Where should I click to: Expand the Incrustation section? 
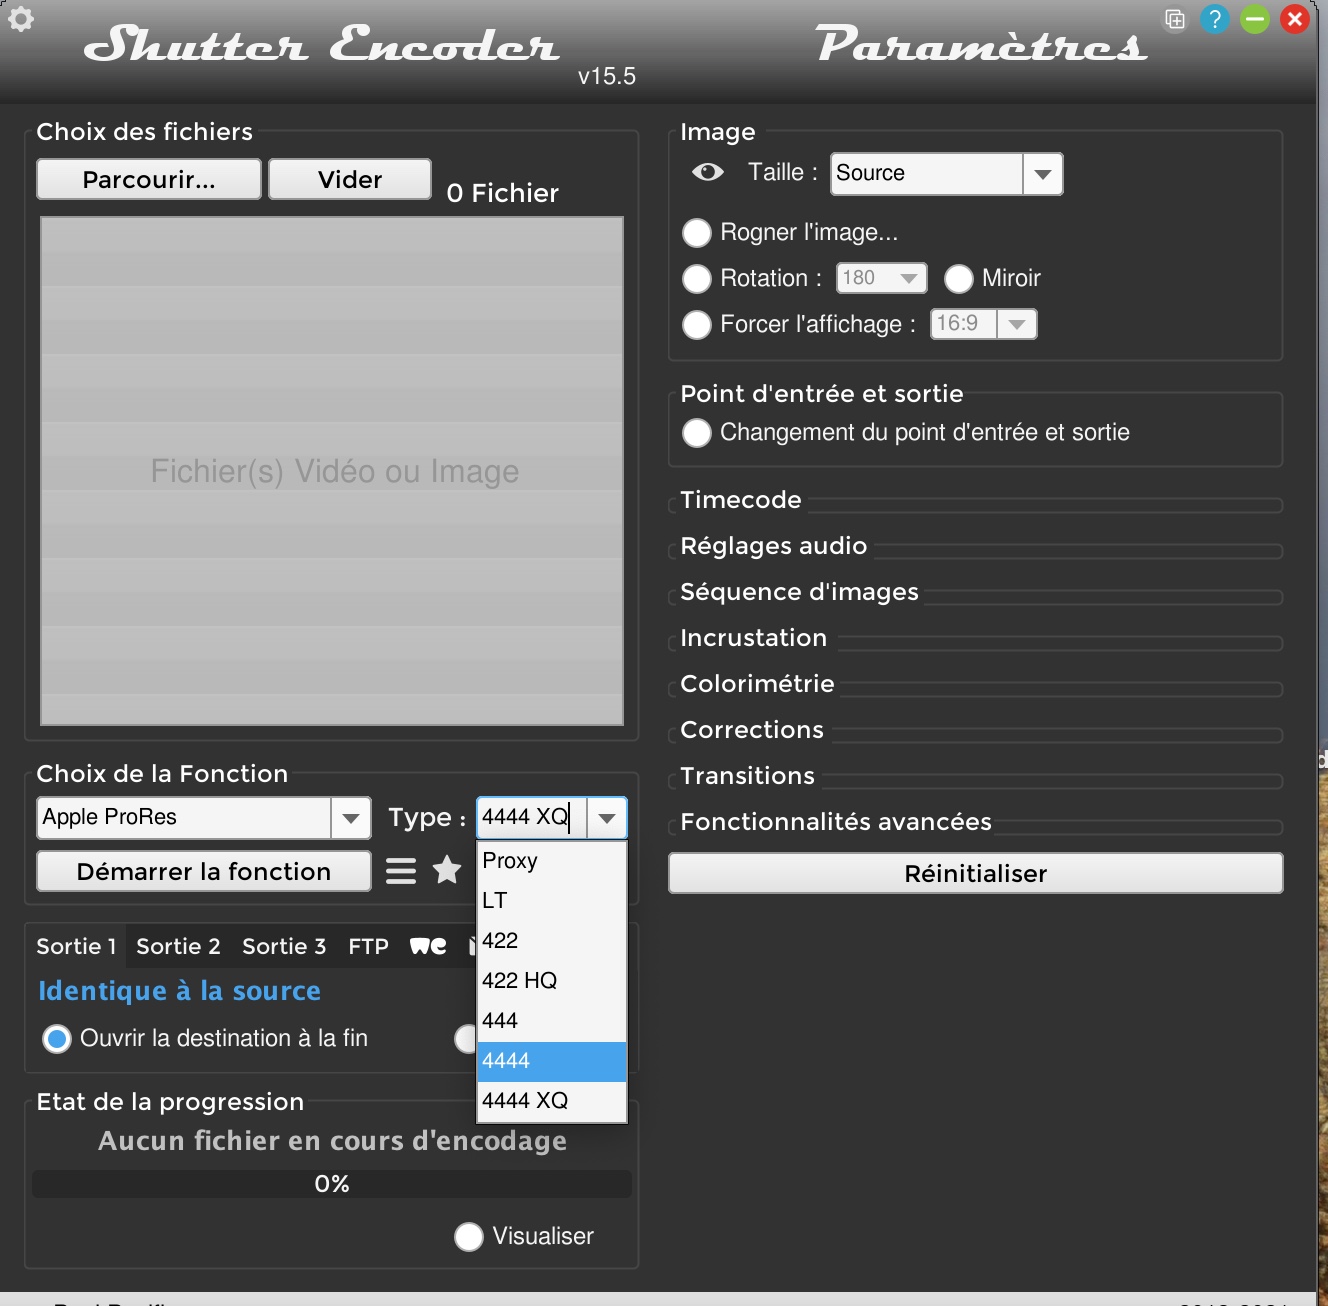pos(753,638)
